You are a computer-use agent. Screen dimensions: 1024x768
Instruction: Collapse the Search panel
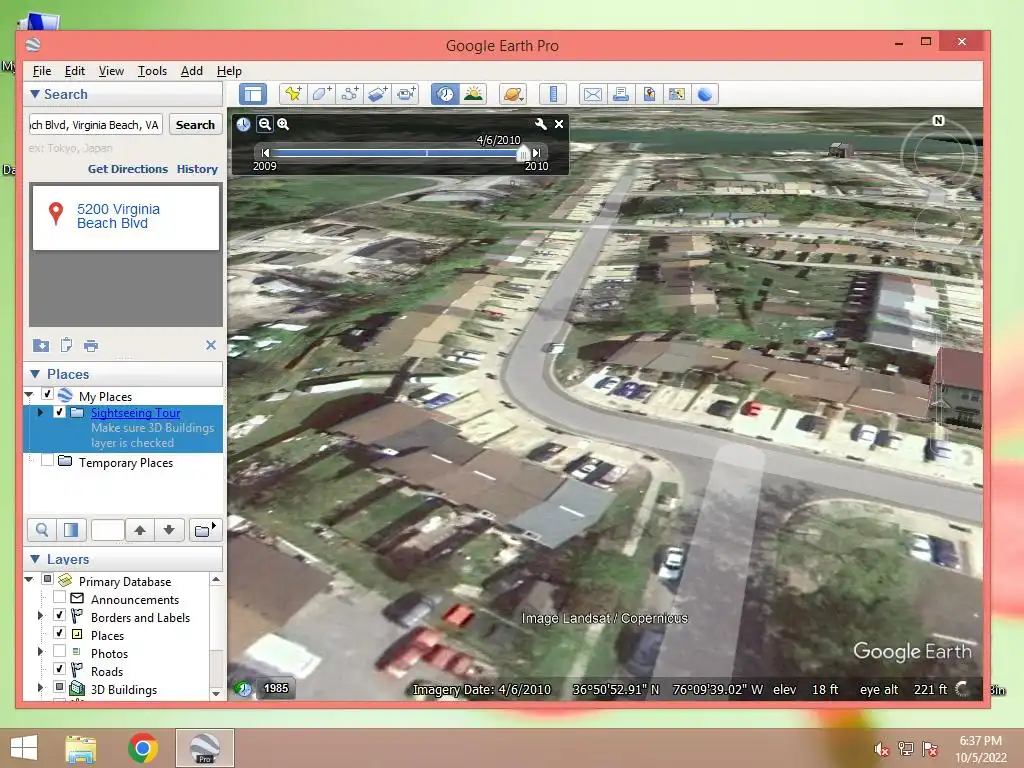pos(35,94)
